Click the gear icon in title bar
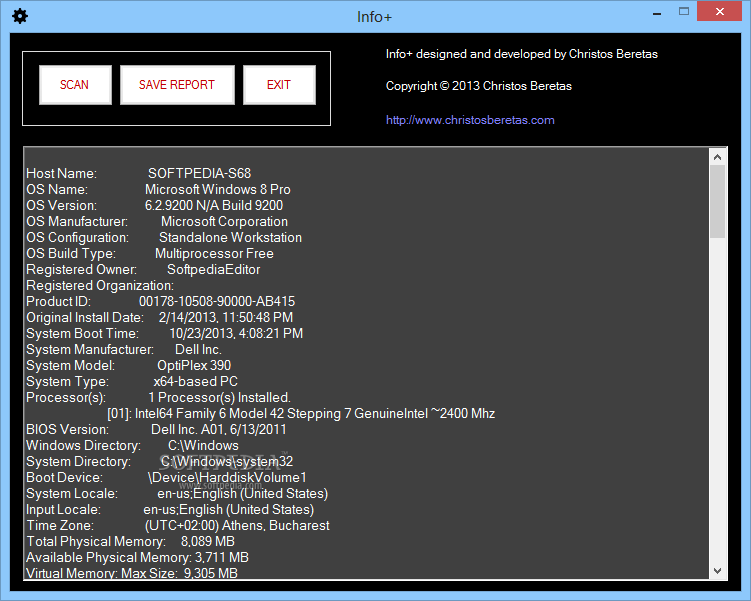 pyautogui.click(x=20, y=16)
